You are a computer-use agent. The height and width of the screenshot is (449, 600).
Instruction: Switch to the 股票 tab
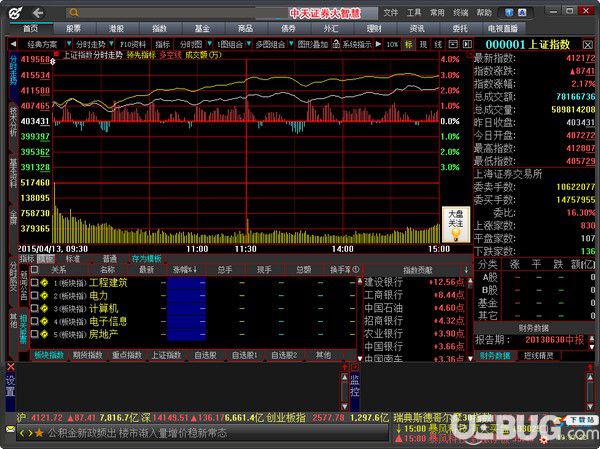pyautogui.click(x=73, y=28)
